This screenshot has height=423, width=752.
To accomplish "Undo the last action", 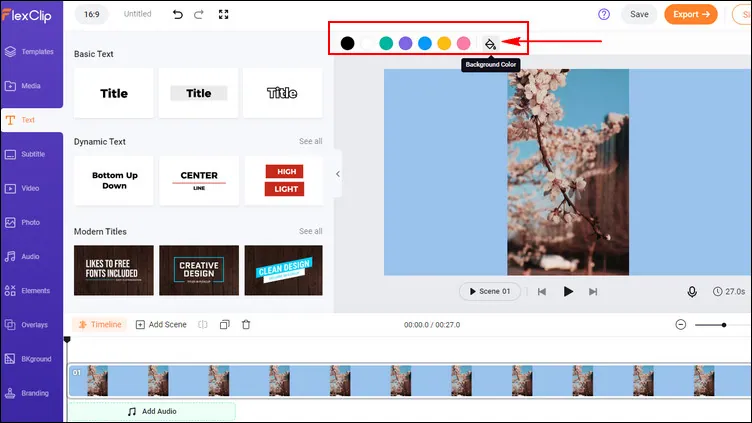I will (177, 14).
